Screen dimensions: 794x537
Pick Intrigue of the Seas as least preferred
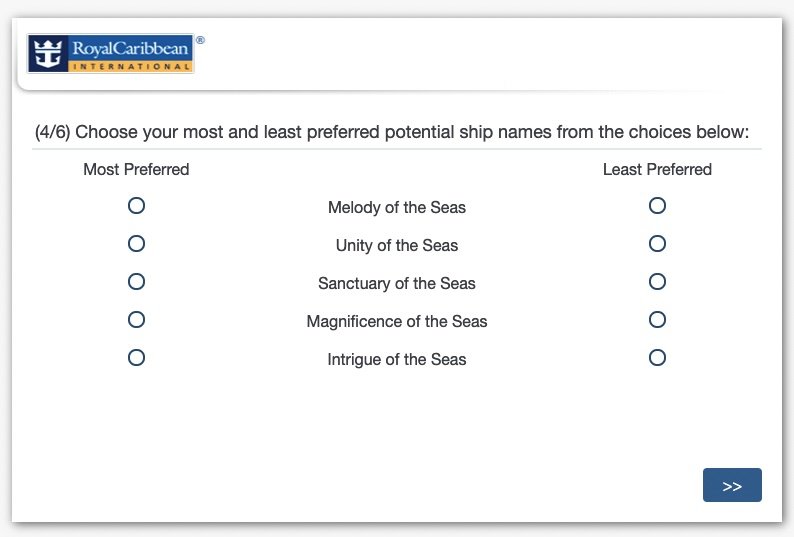pos(657,357)
